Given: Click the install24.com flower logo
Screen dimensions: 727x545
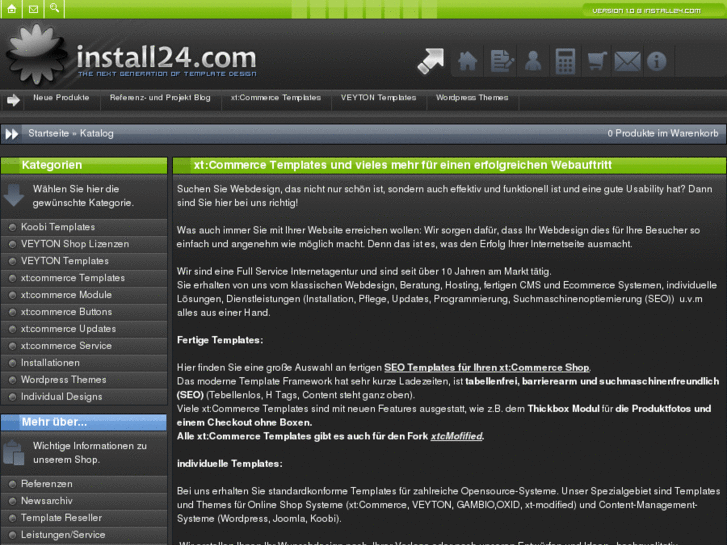Looking at the screenshot, I should [36, 55].
